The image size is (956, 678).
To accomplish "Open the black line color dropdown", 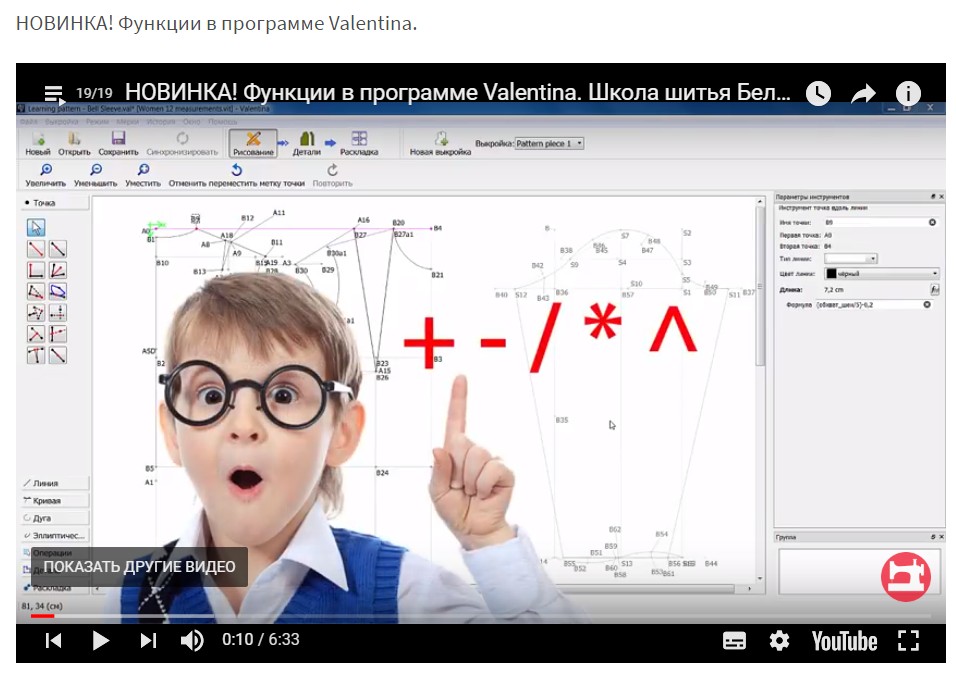I will 882,274.
